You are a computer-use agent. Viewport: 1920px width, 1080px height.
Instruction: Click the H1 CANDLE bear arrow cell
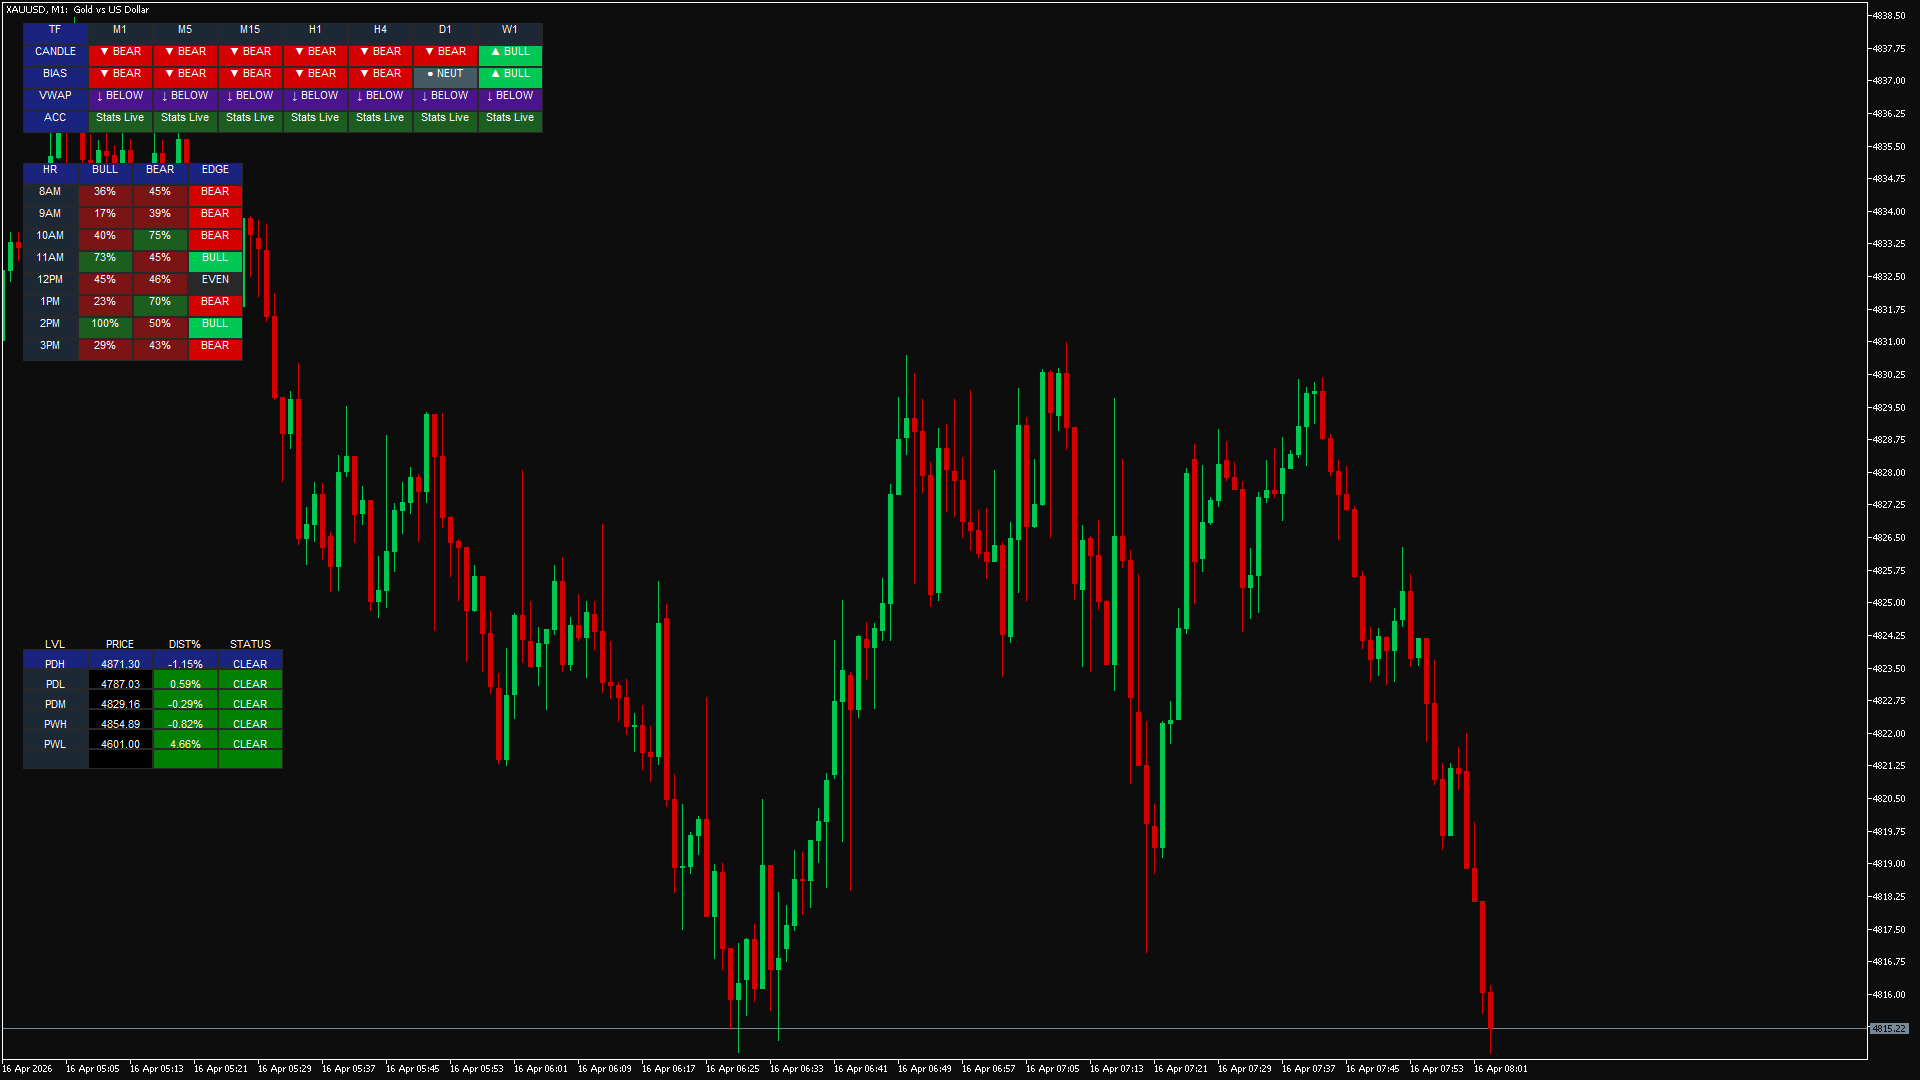point(315,52)
